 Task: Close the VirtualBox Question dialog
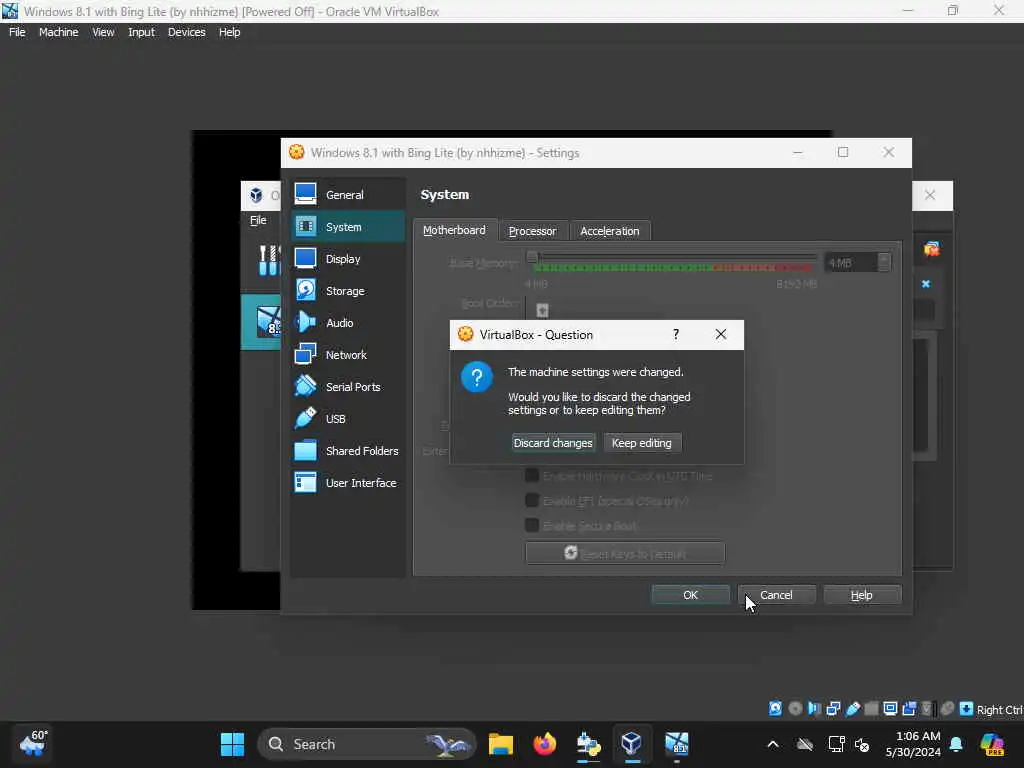pos(720,334)
